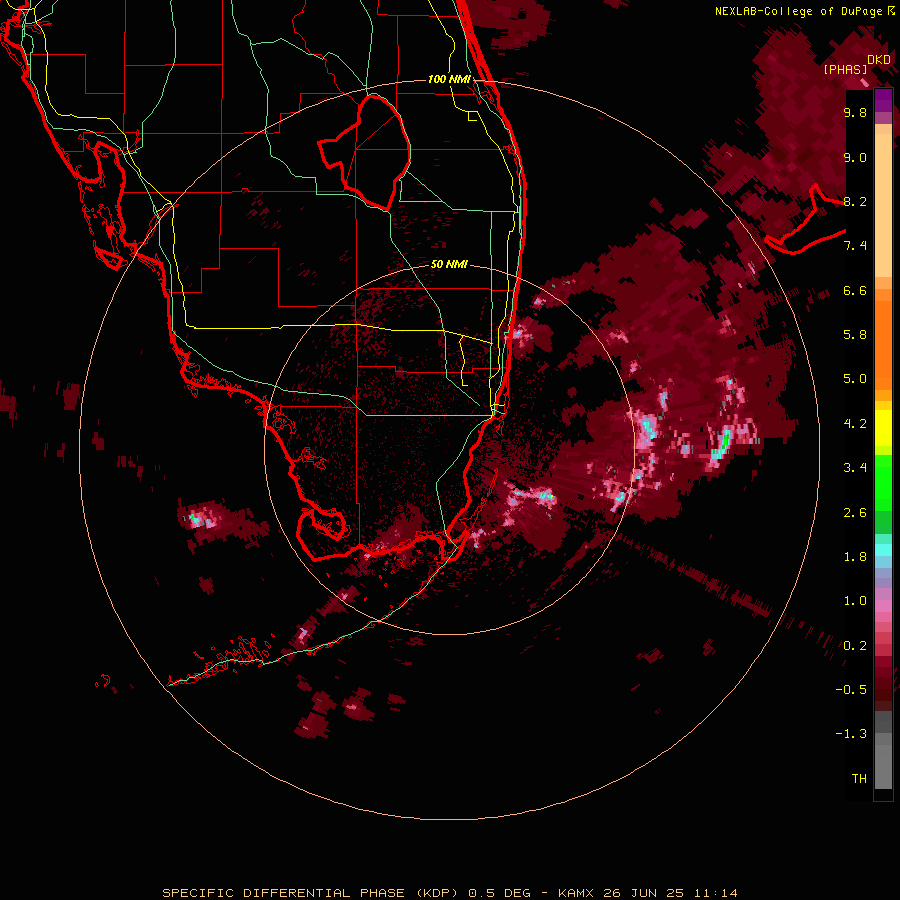
Task: Click the 2.6 scale value
Action: pos(855,513)
